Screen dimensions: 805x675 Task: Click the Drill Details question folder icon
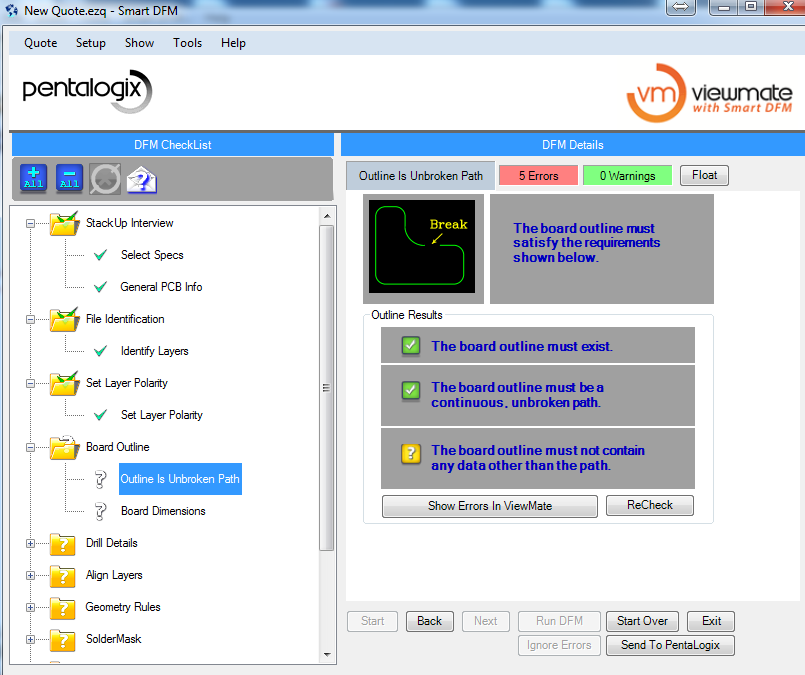(63, 544)
